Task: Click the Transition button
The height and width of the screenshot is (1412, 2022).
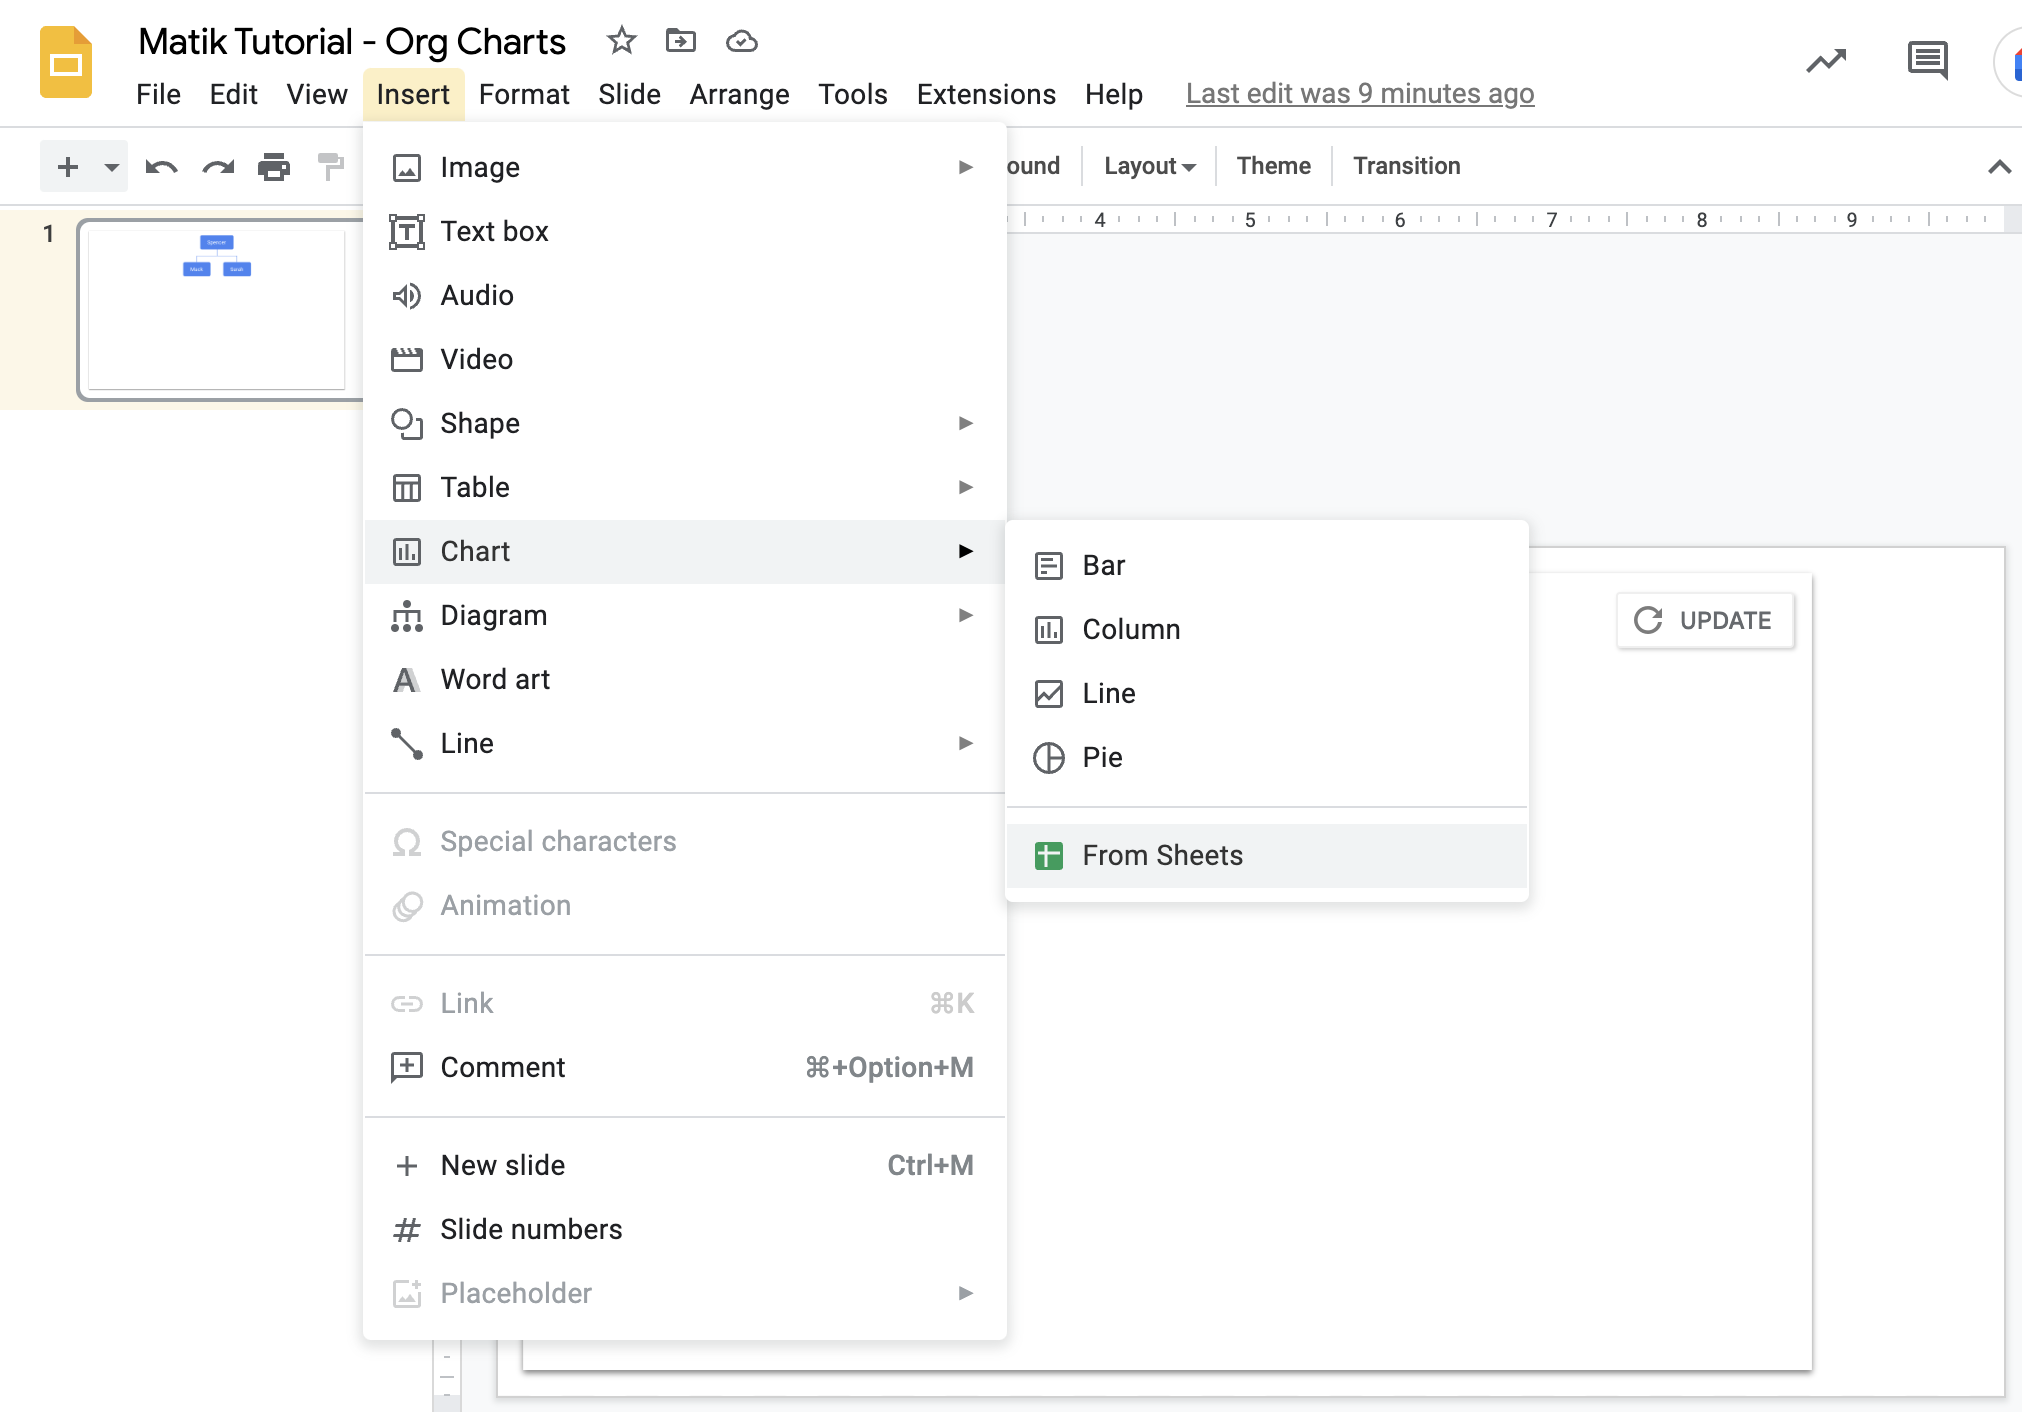Action: (1406, 166)
